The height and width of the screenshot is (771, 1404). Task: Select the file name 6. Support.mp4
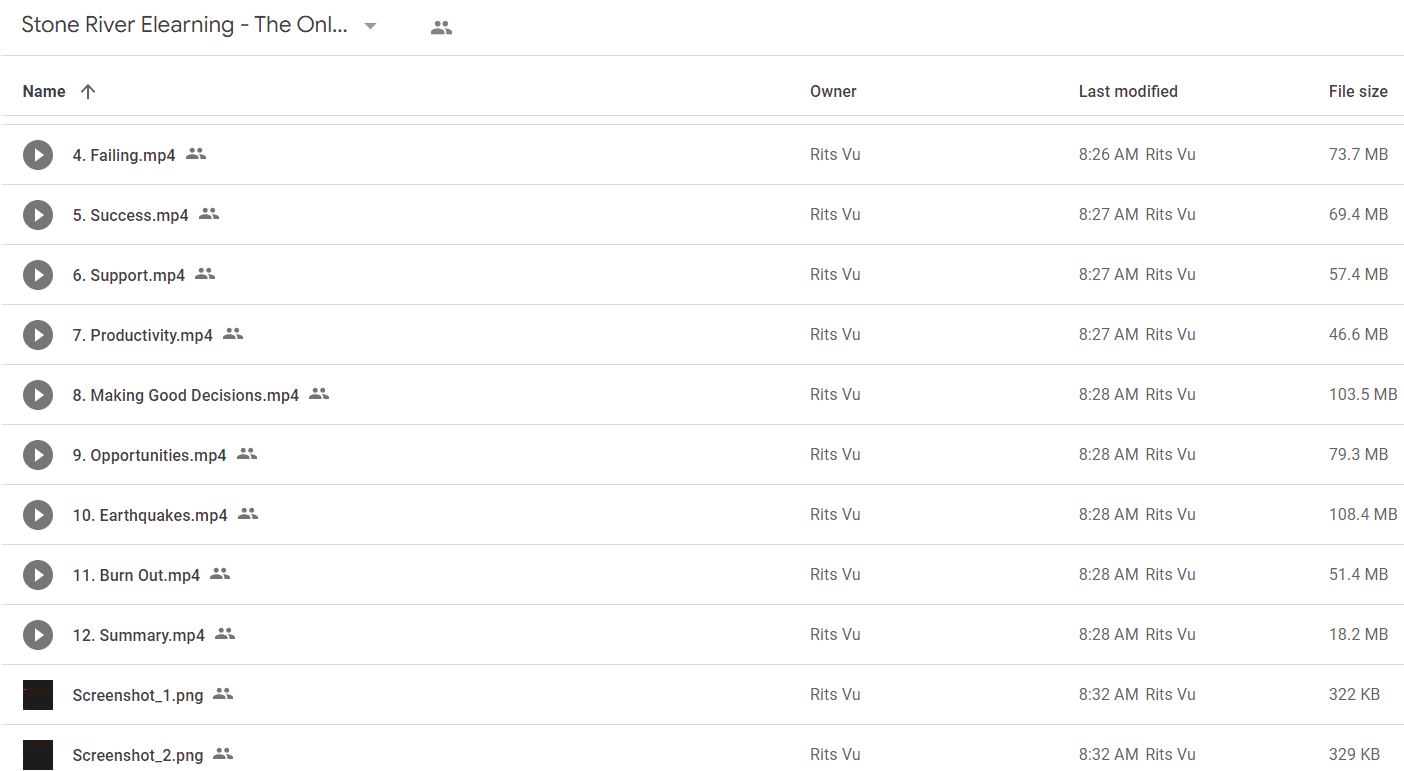pos(129,275)
